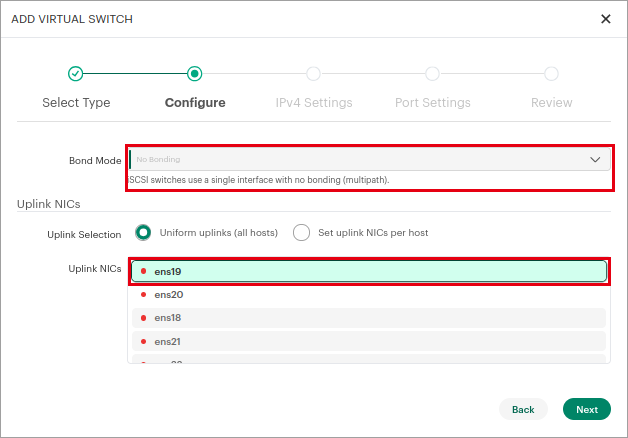The width and height of the screenshot is (628, 438).
Task: Select the ens19 uplink NIC
Action: [369, 271]
